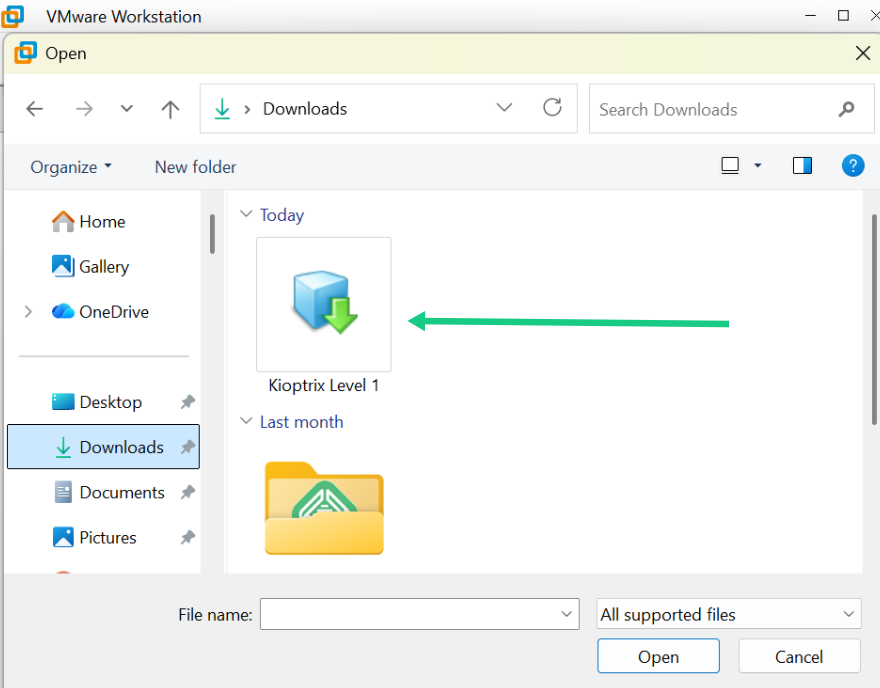The height and width of the screenshot is (688, 880).
Task: Click the Kioptrix Level 1 file name
Action: coord(324,386)
